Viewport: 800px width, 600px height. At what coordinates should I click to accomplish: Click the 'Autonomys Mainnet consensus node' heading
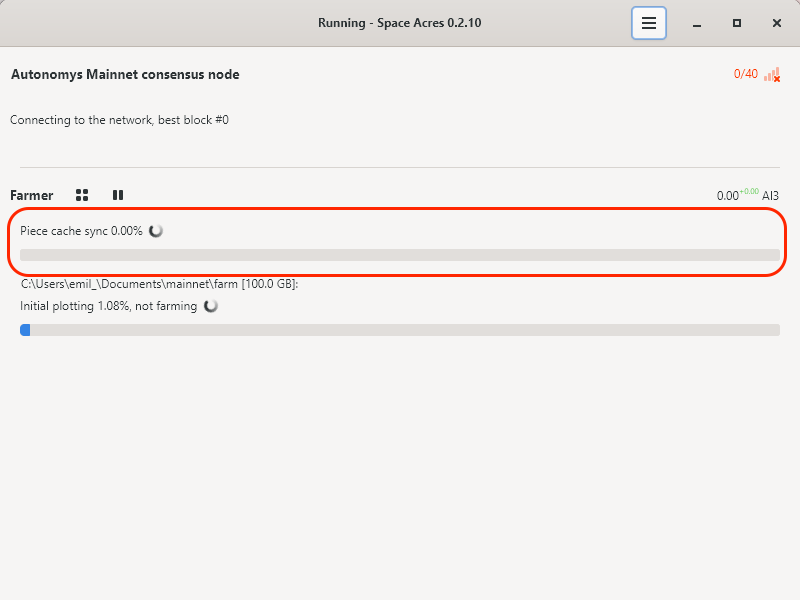(125, 75)
